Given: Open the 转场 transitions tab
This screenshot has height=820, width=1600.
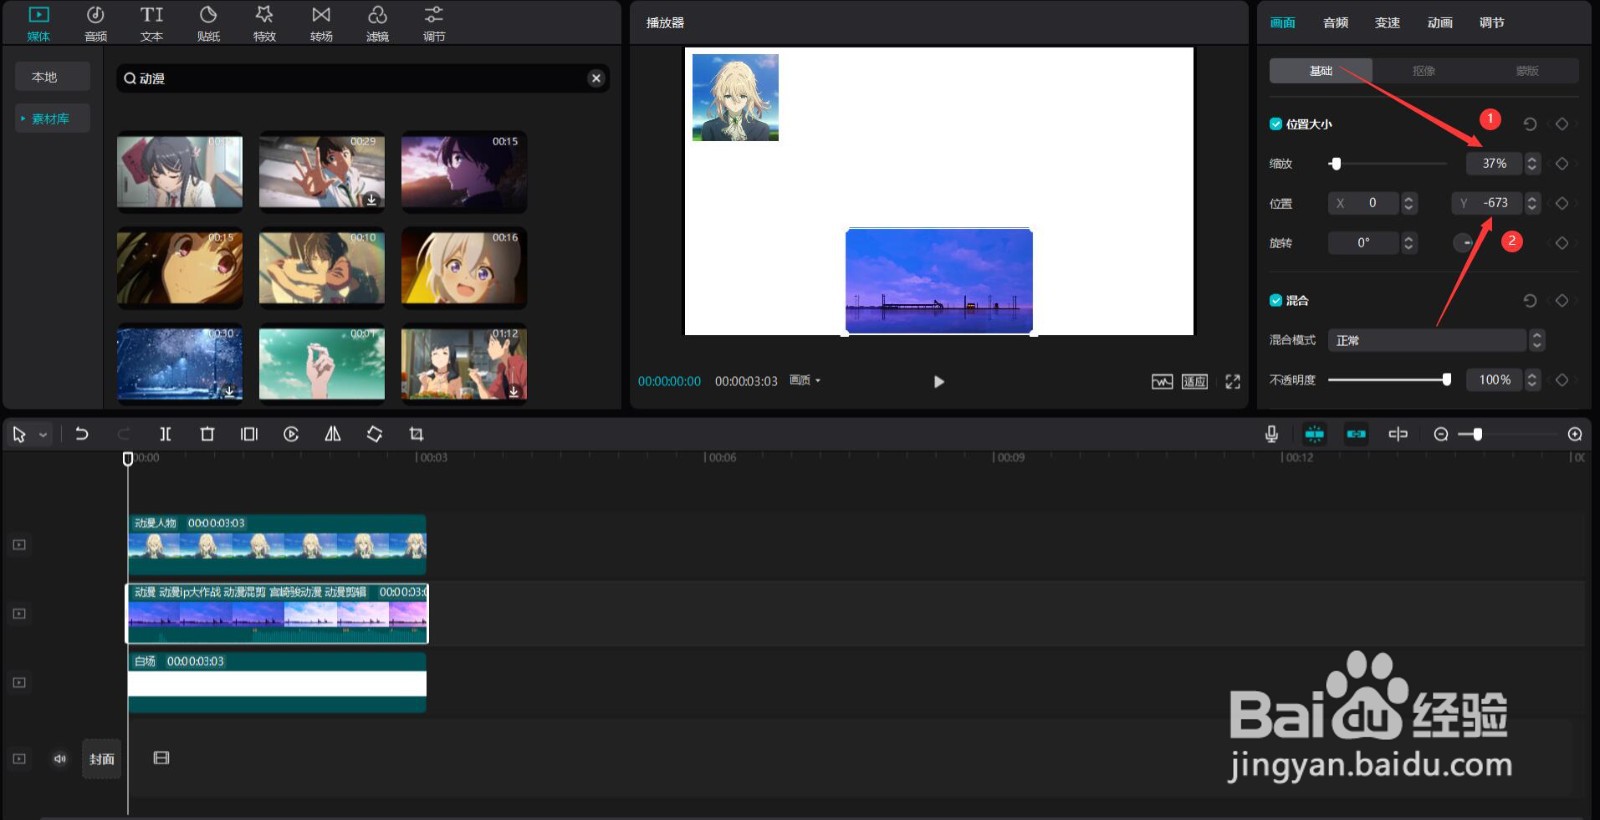Looking at the screenshot, I should tap(321, 23).
